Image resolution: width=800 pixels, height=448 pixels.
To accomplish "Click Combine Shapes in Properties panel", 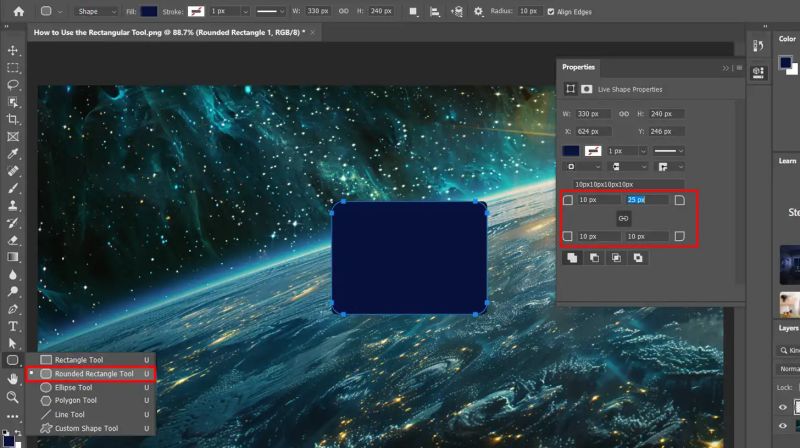I will [x=572, y=258].
